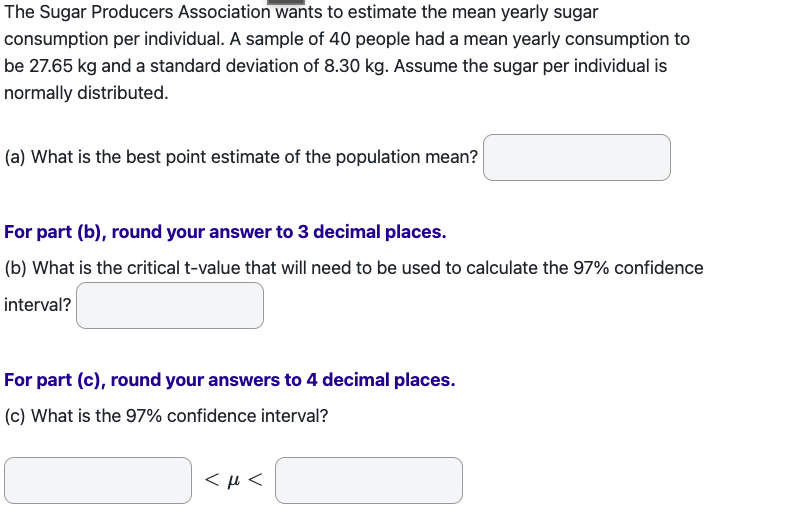Click "The Sugar Producers Association" opening text
This screenshot has width=801, height=517.
coord(137,12)
